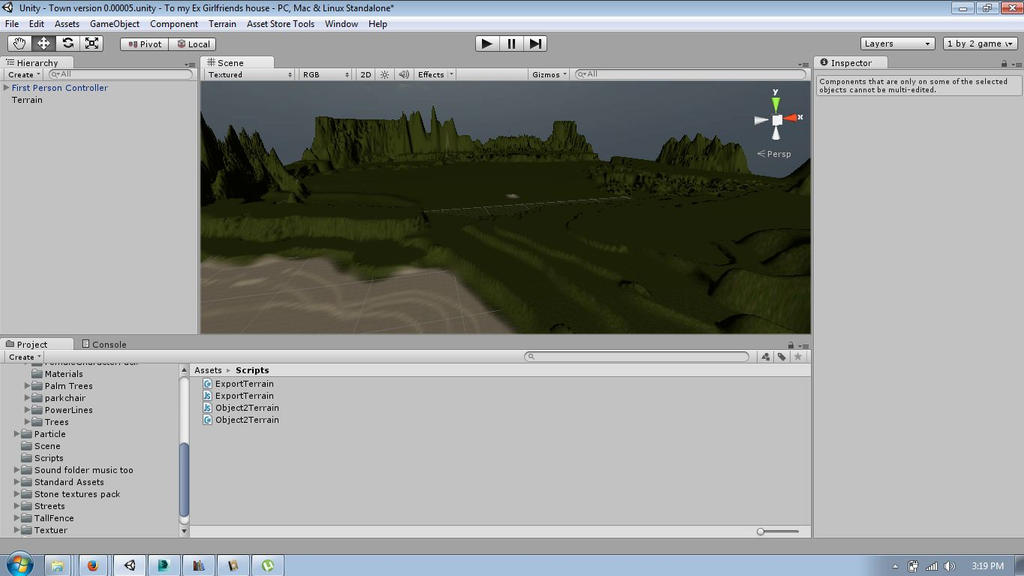
Task: Toggle 2D scene view mode
Action: coord(366,74)
